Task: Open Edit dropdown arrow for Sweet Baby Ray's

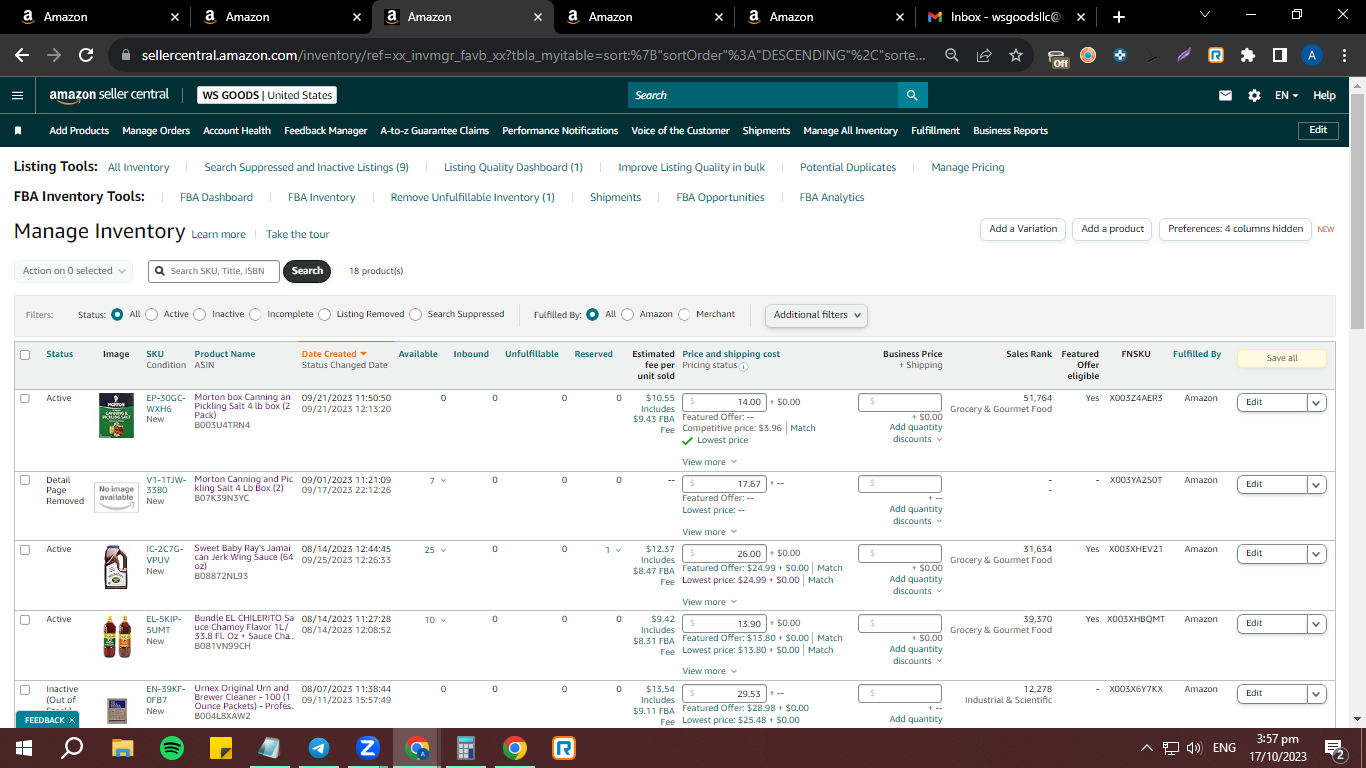Action: [1317, 553]
